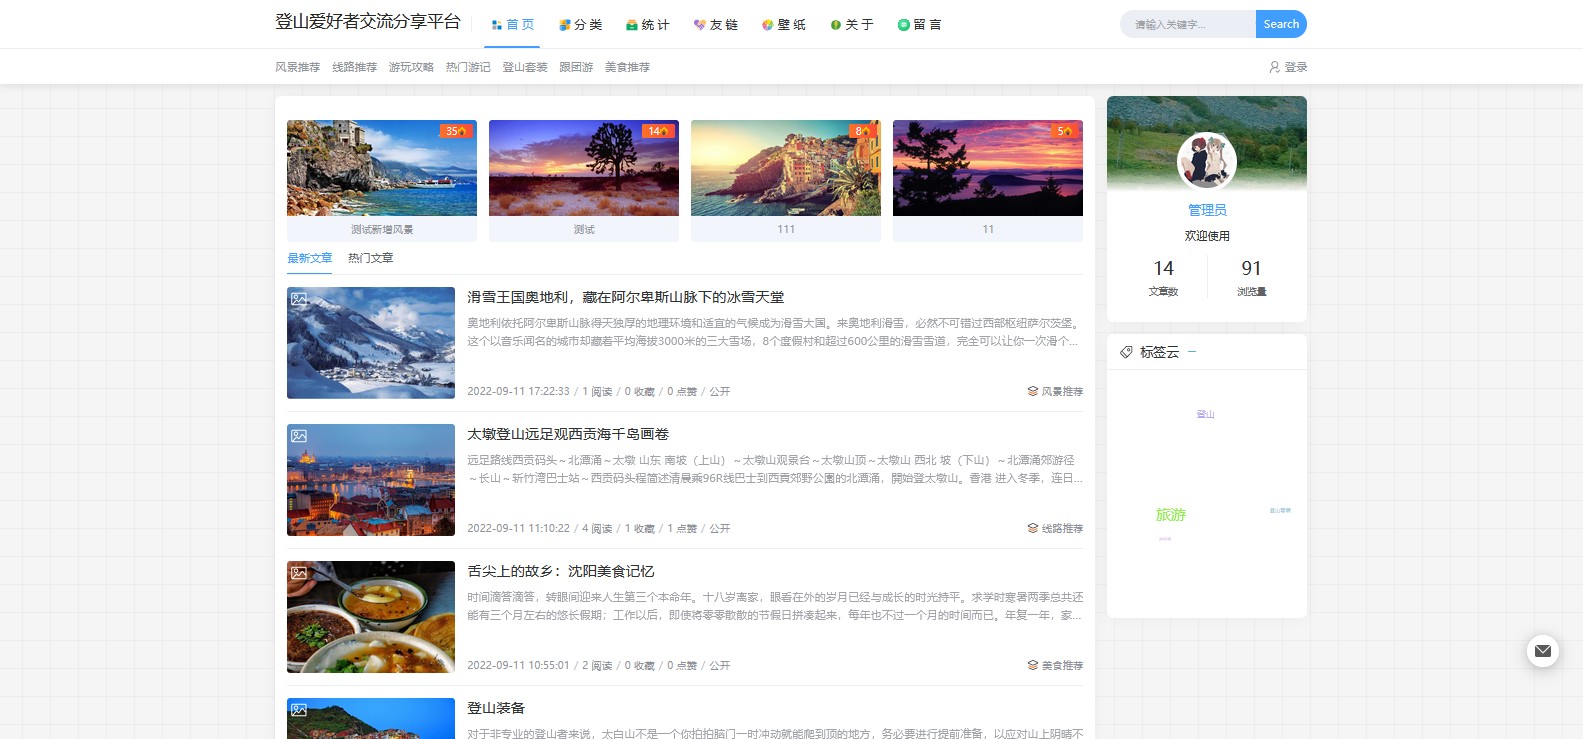The image size is (1583, 739).
Task: Click the blue Search button
Action: (1281, 24)
